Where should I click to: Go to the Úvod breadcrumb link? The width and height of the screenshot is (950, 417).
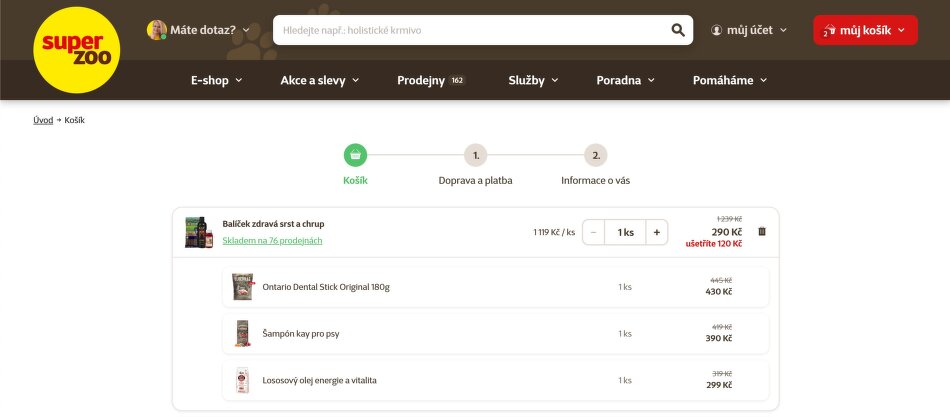point(43,120)
